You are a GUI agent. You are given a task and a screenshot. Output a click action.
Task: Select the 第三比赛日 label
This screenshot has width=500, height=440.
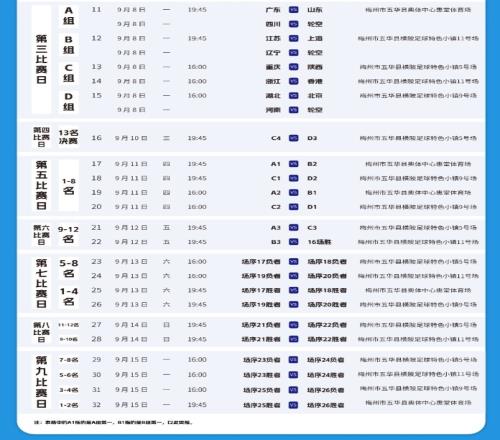[41, 59]
